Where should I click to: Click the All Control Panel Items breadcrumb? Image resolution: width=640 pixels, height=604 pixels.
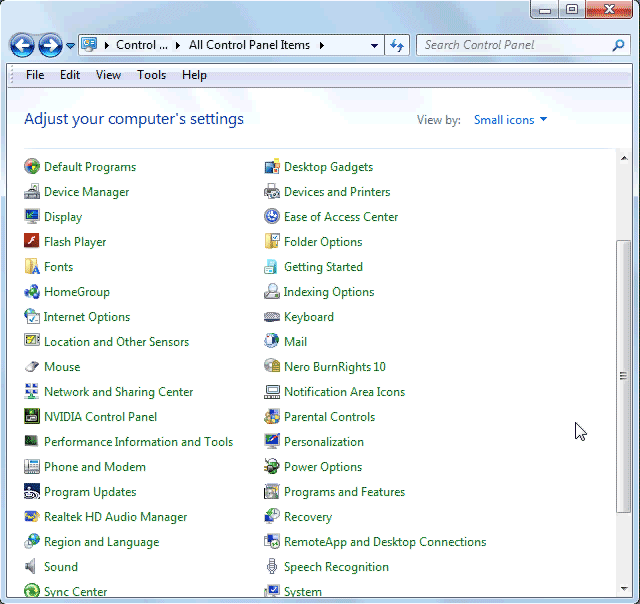pyautogui.click(x=249, y=45)
